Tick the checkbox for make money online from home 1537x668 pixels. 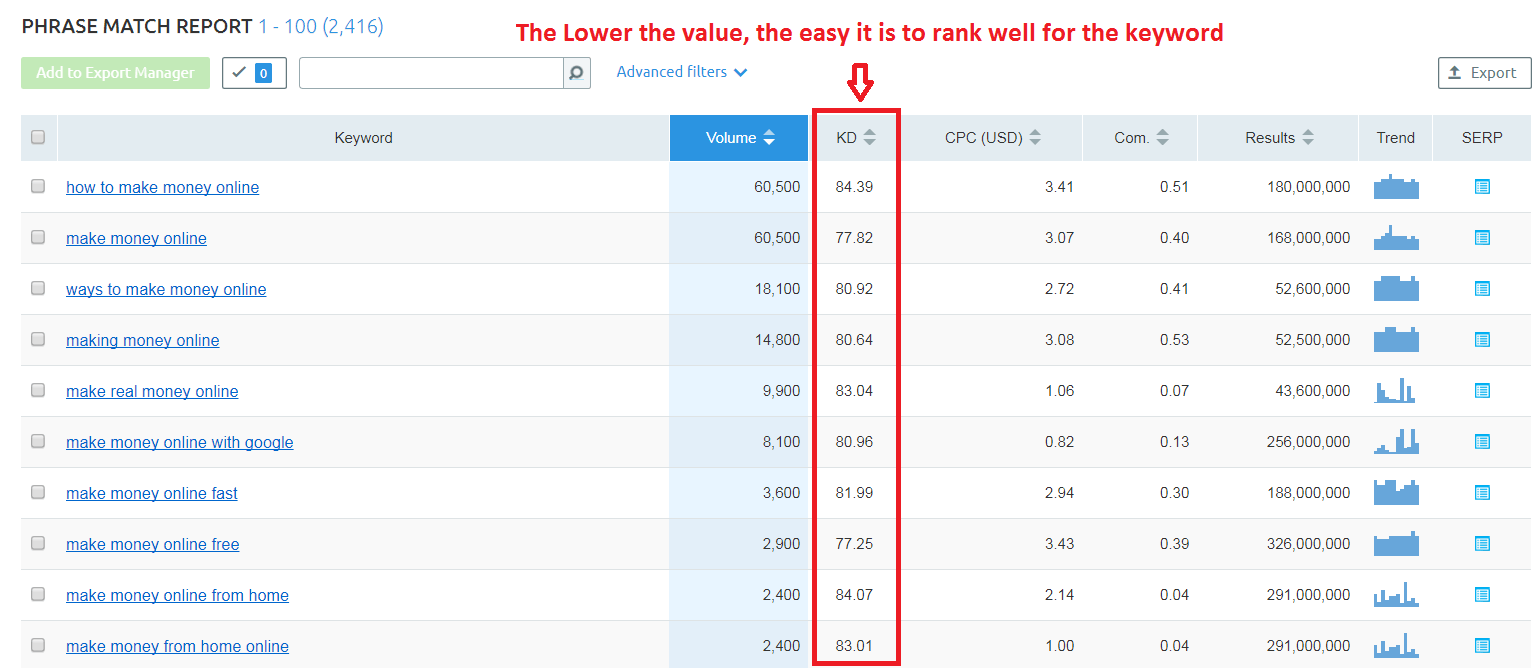tap(38, 594)
